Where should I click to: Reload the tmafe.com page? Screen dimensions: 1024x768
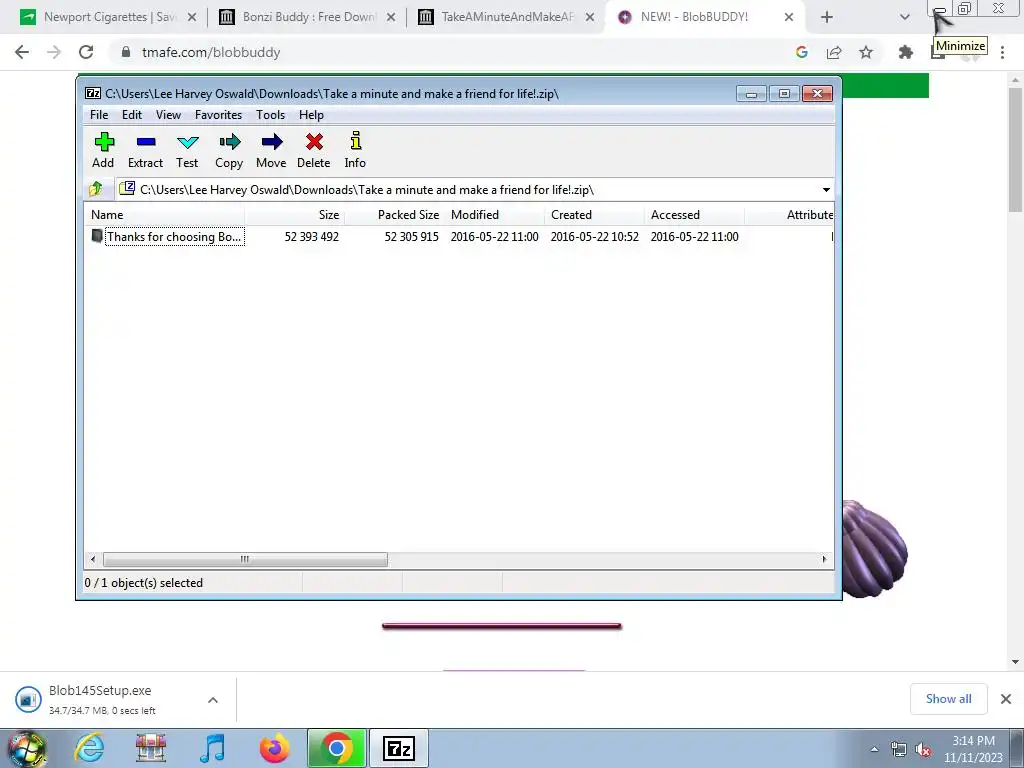86,52
